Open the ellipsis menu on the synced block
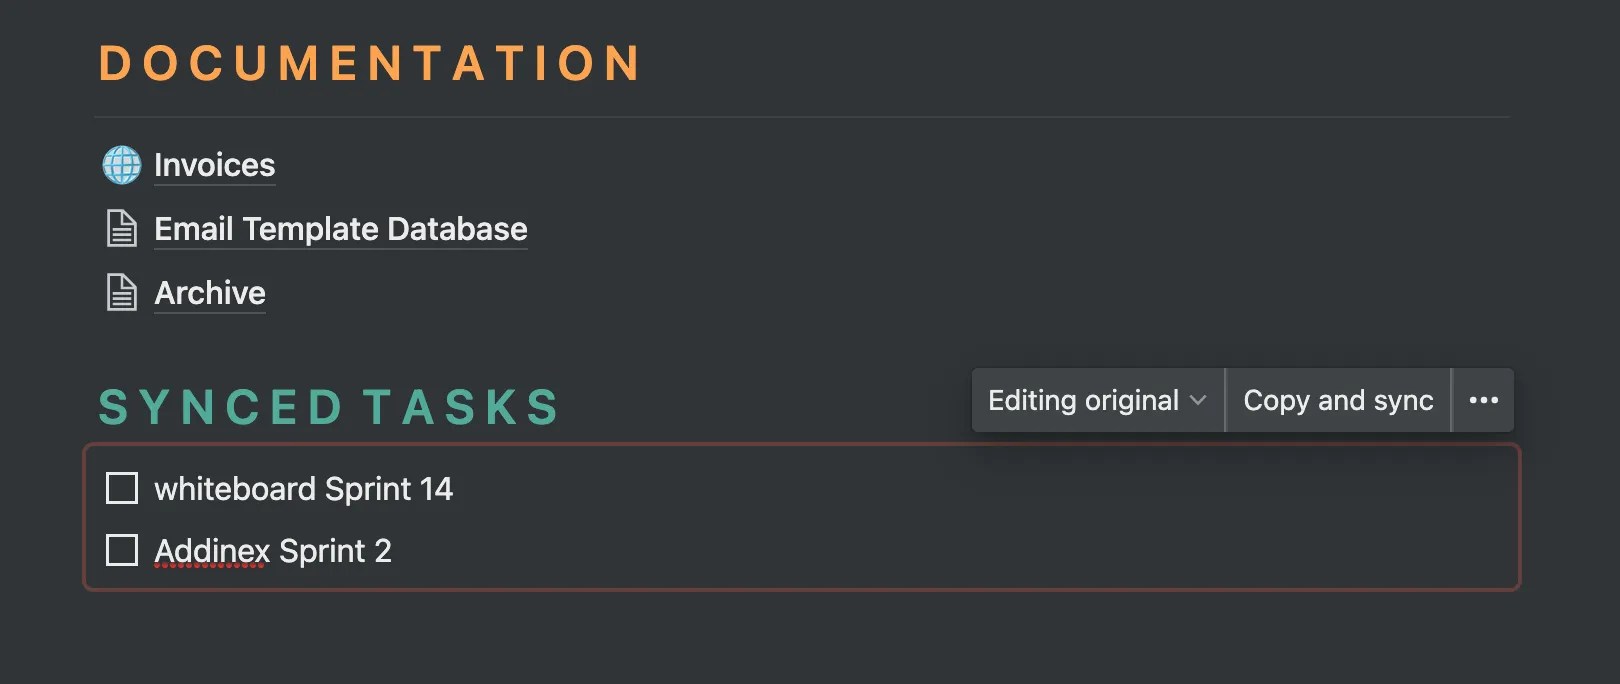 1484,400
